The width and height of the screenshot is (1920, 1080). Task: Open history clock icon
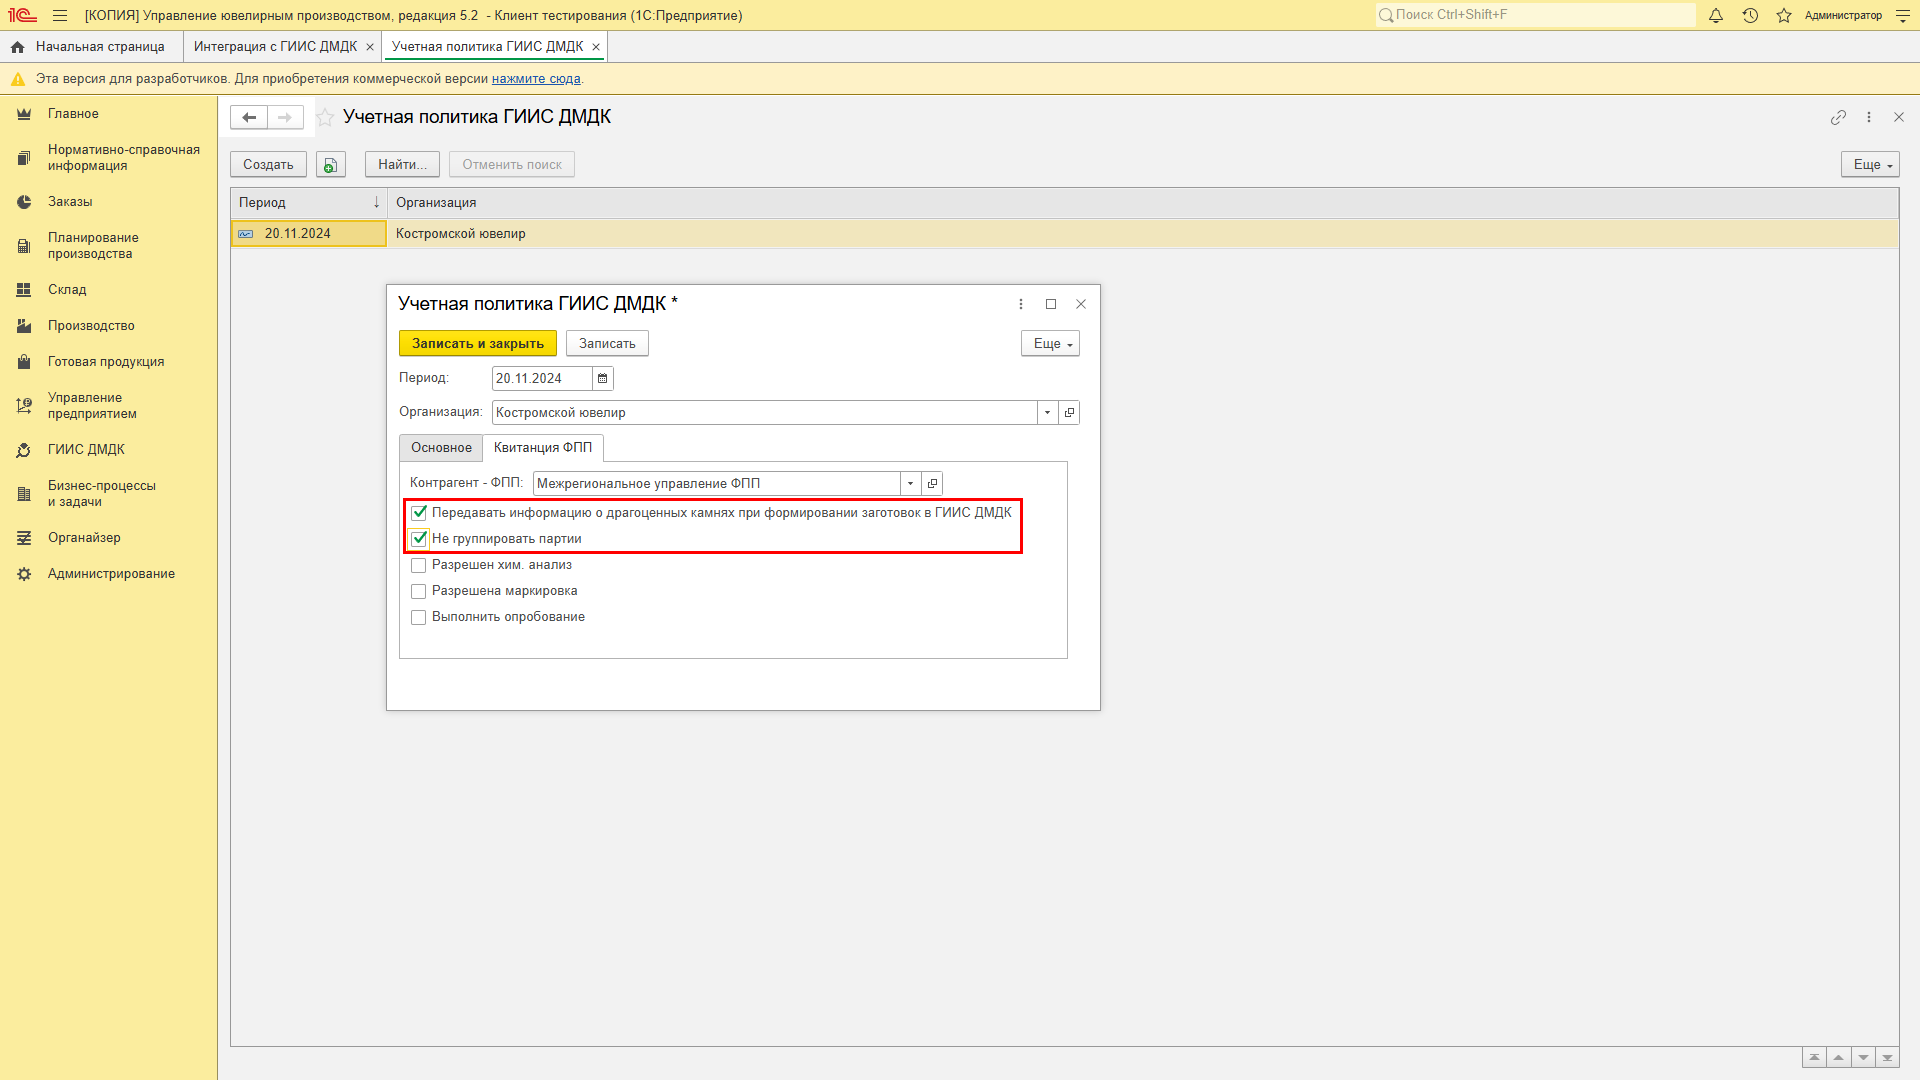click(1750, 15)
